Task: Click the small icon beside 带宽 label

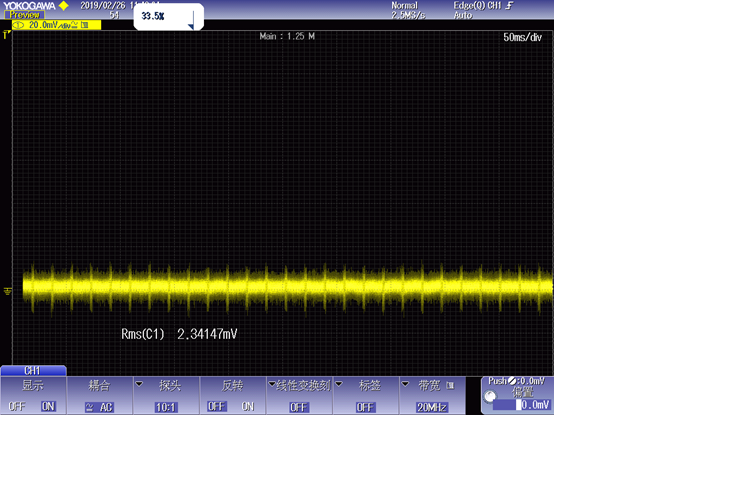Action: click(450, 386)
